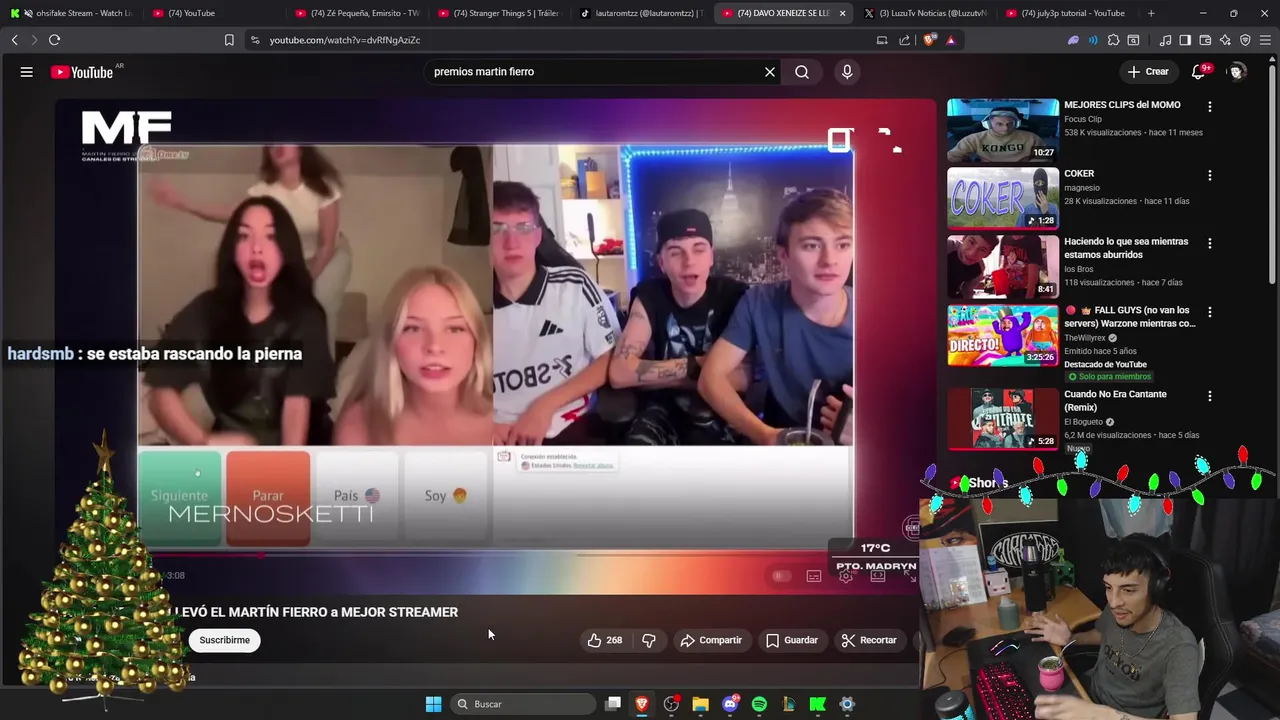Image resolution: width=1280 pixels, height=720 pixels.
Task: Open three-dot menu for FALL GUYS video
Action: [1210, 312]
